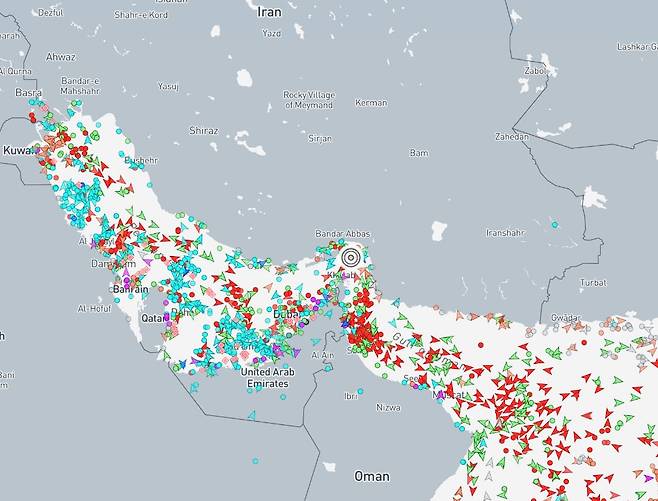This screenshot has width=658, height=501.
Task: Select the Kerman city label
Action: tap(371, 103)
